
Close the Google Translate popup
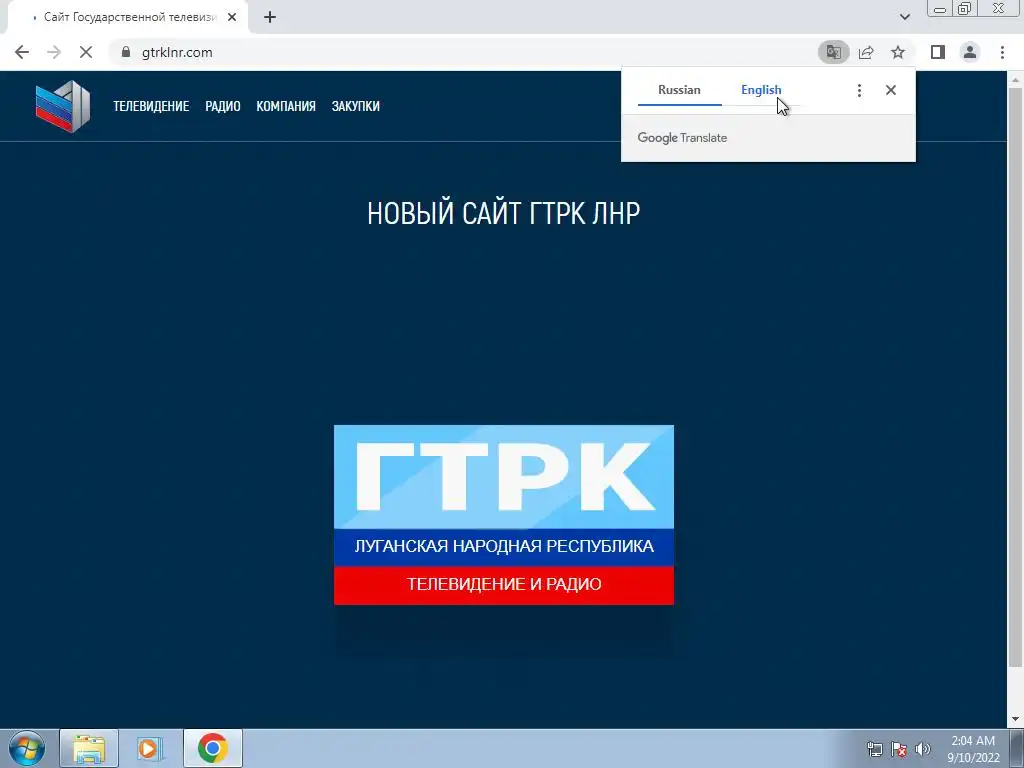[891, 90]
